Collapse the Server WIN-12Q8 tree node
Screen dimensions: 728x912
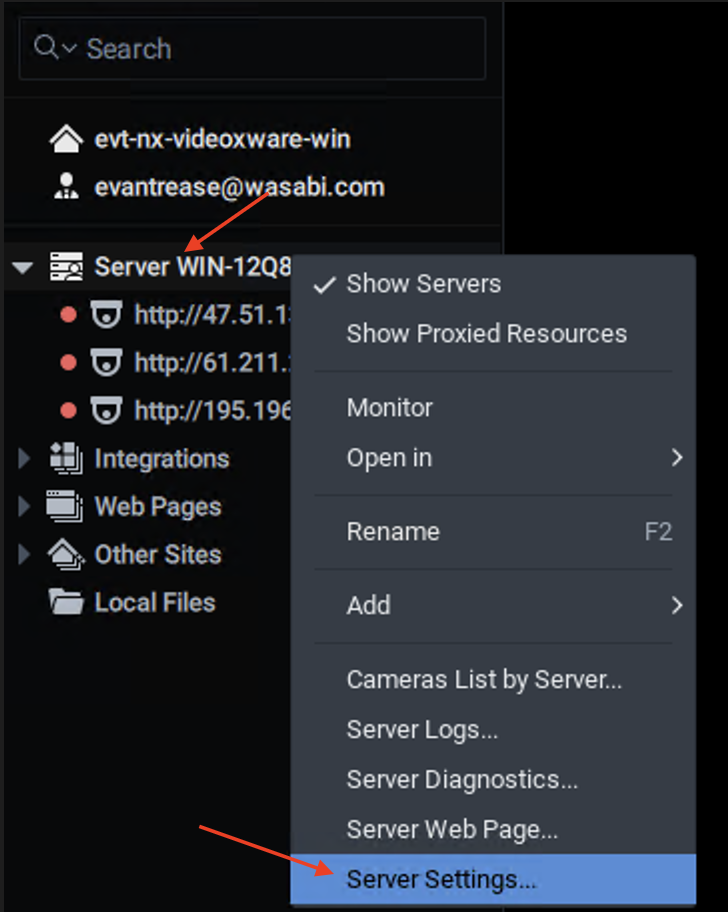pyautogui.click(x=23, y=268)
